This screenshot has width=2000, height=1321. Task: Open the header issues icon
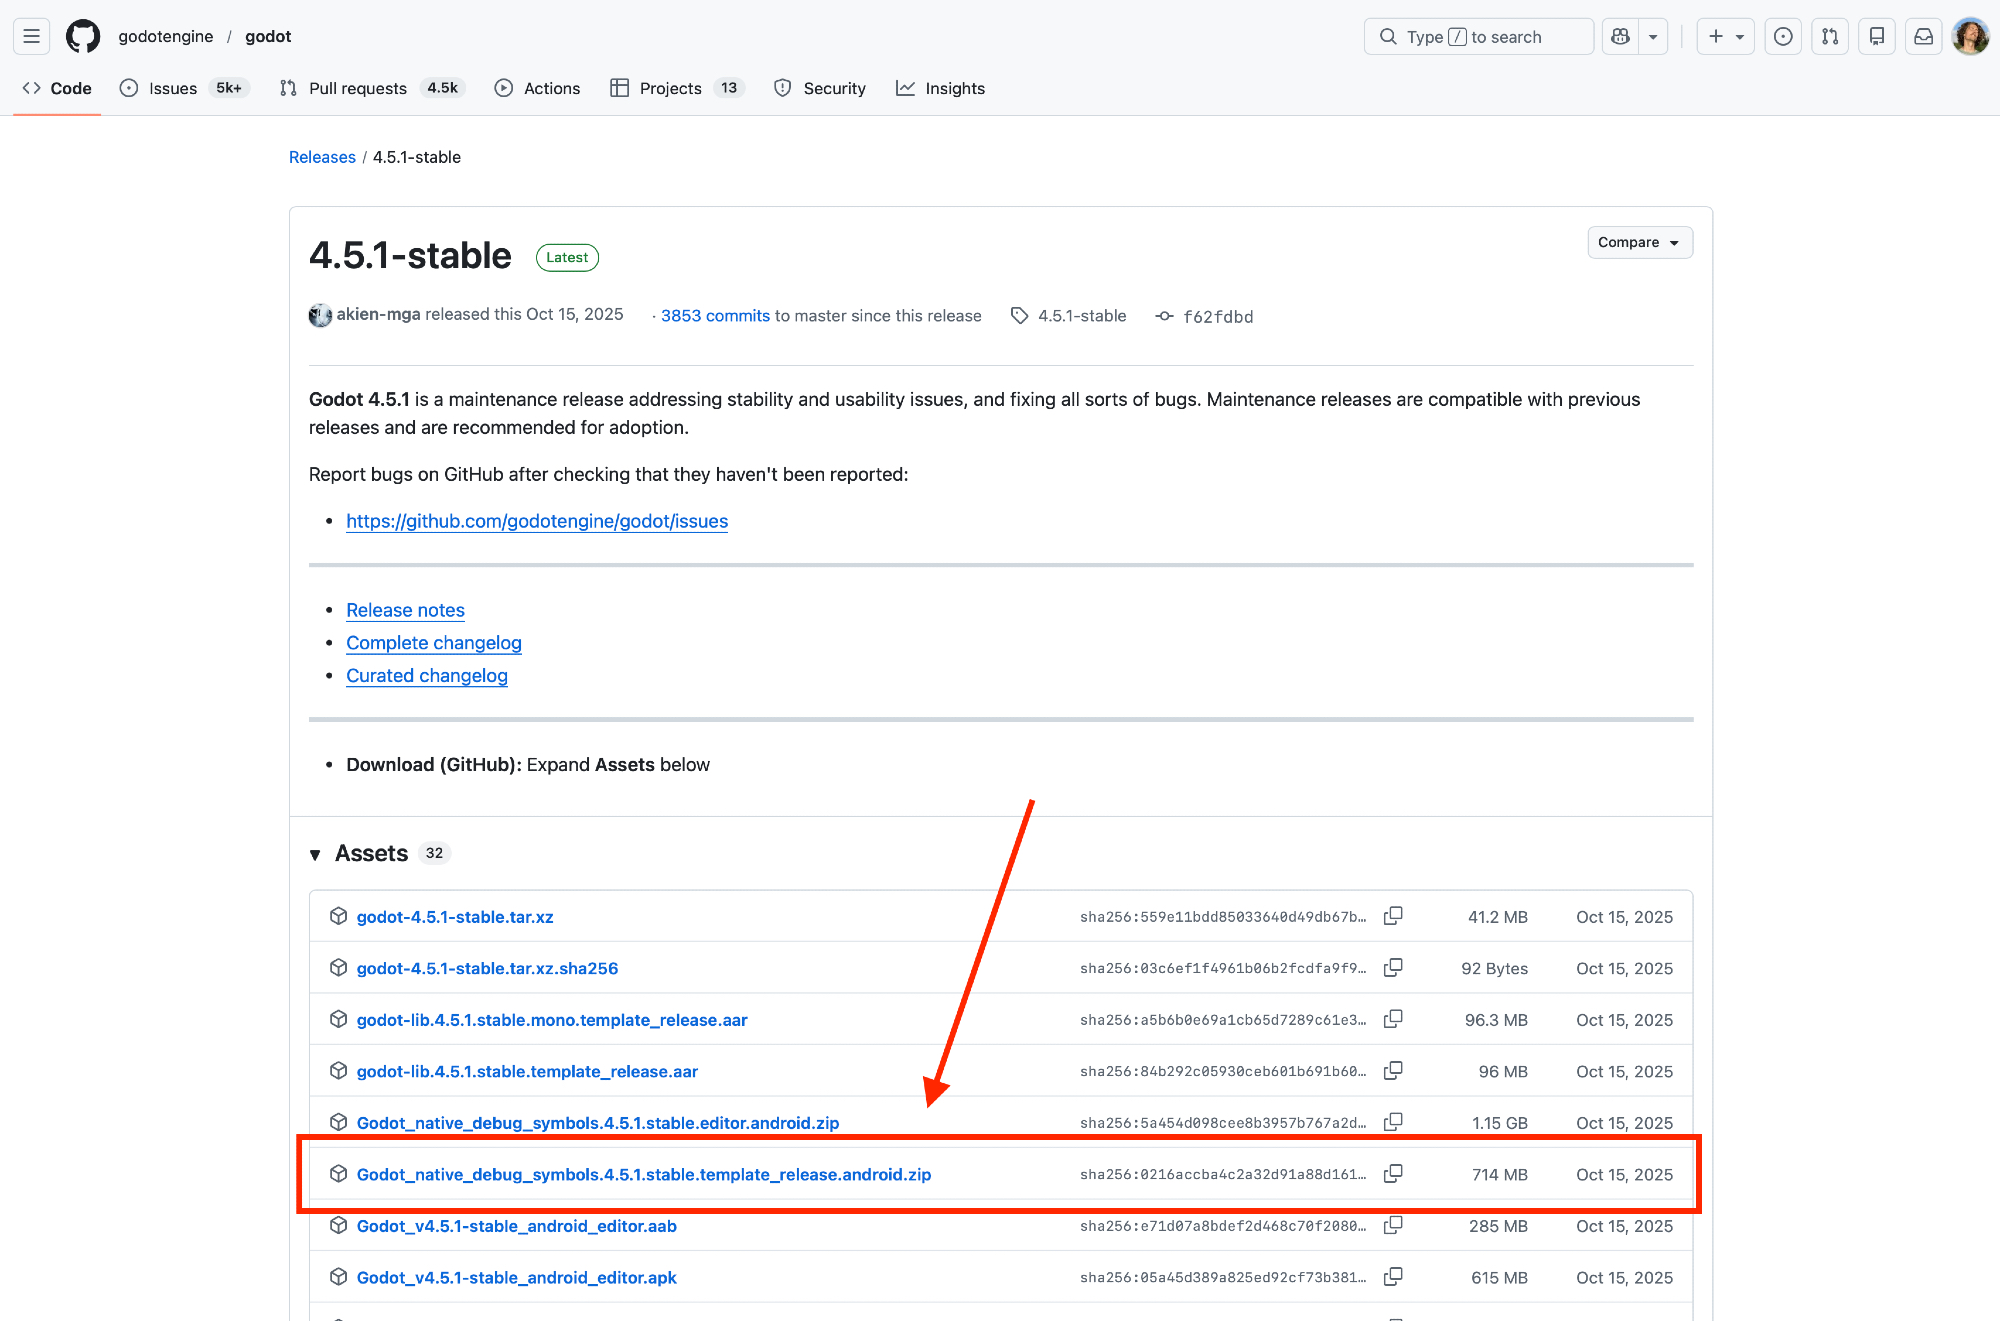(1783, 37)
